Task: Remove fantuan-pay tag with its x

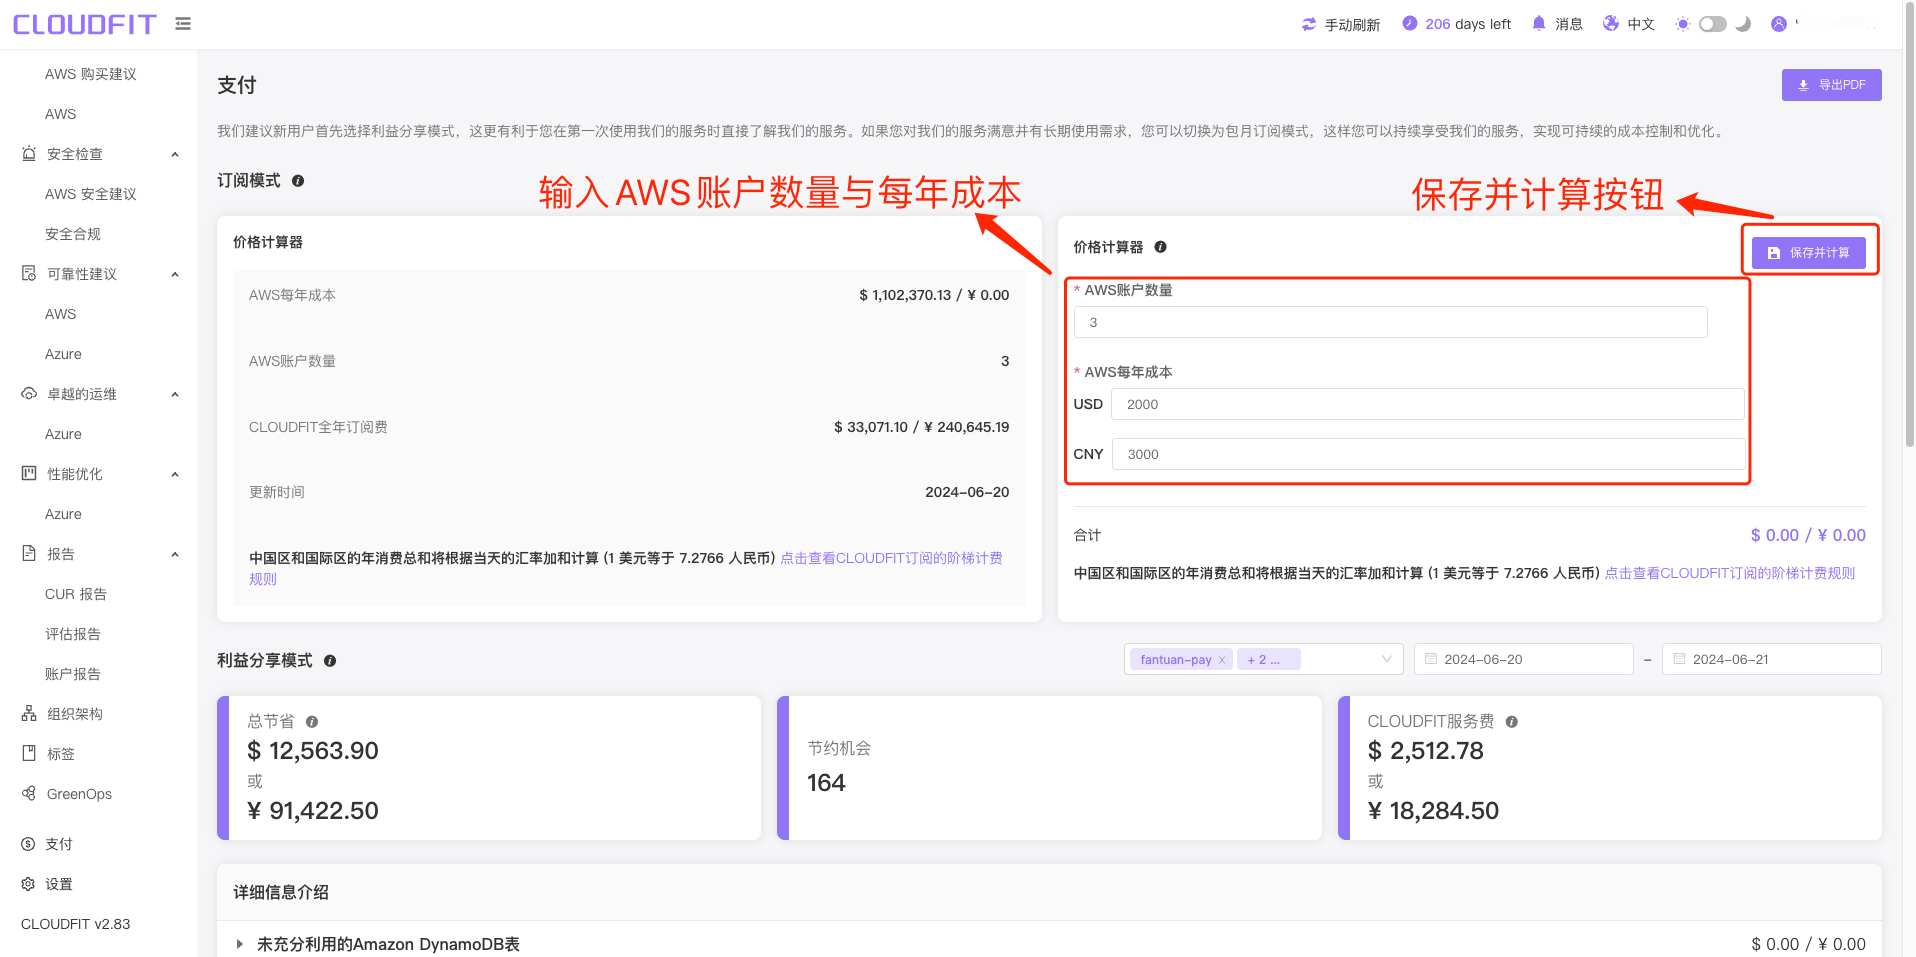Action: [1222, 660]
